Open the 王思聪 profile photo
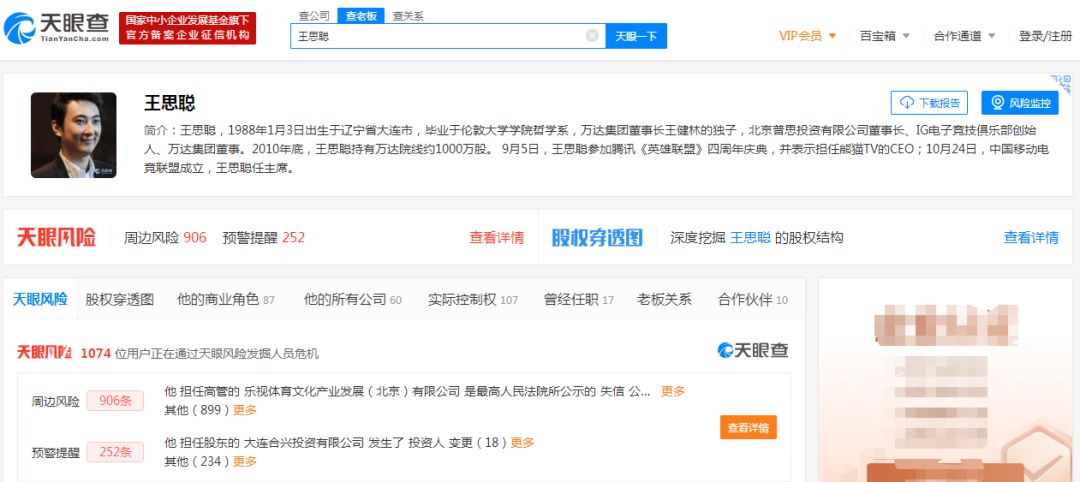Viewport: 1080px width, 482px height. [x=74, y=135]
